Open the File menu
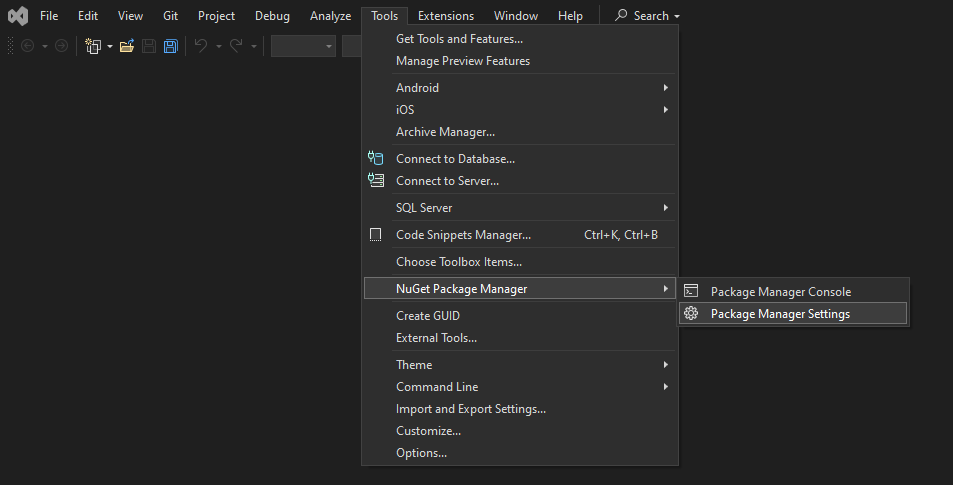 tap(49, 16)
